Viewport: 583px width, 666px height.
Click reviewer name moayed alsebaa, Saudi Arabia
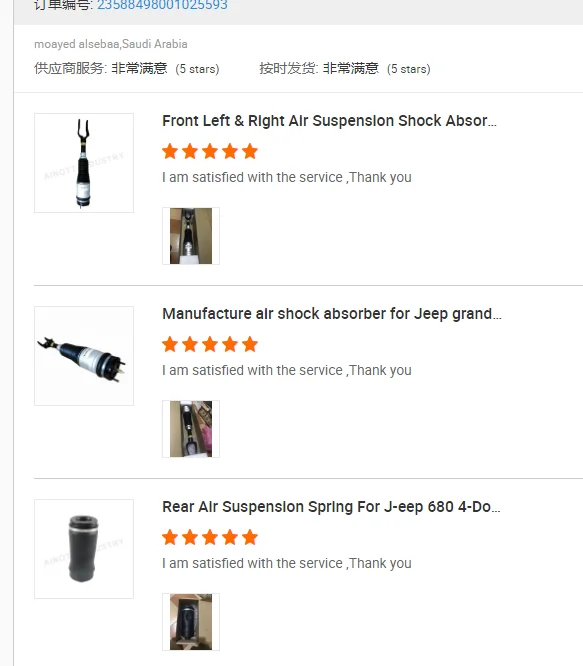(110, 44)
